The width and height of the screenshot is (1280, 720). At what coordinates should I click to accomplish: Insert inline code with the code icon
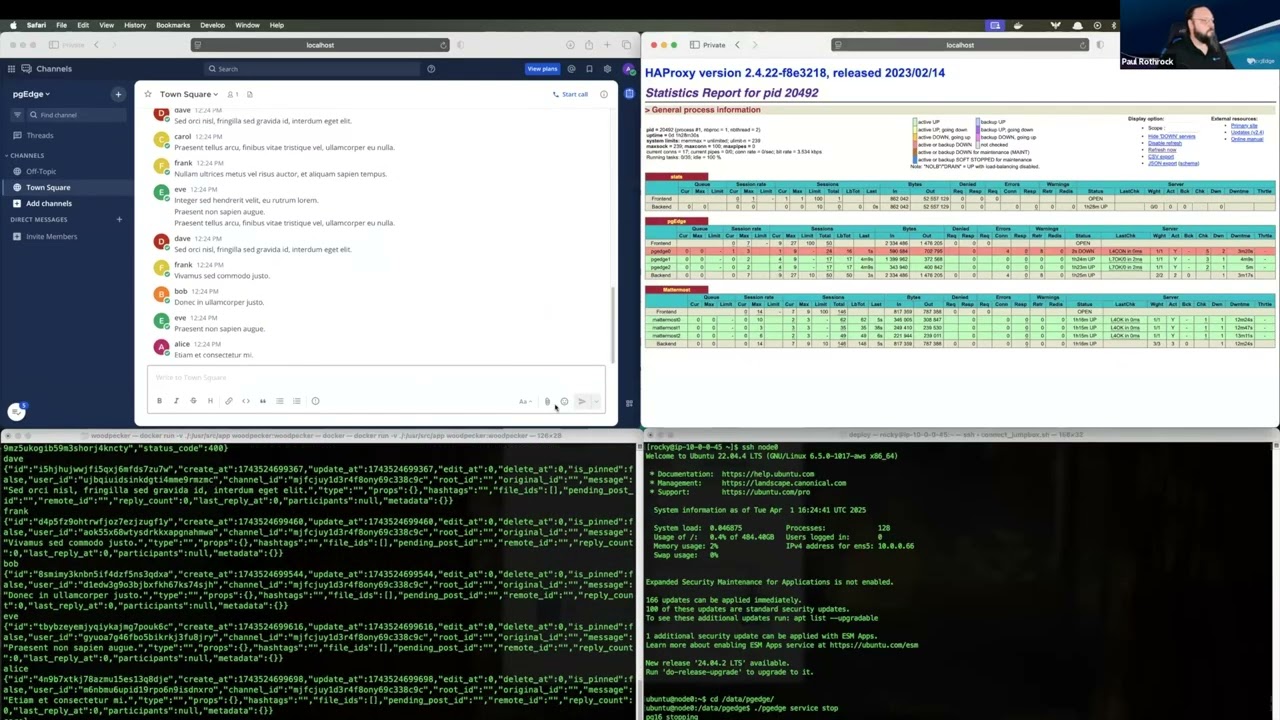point(245,401)
